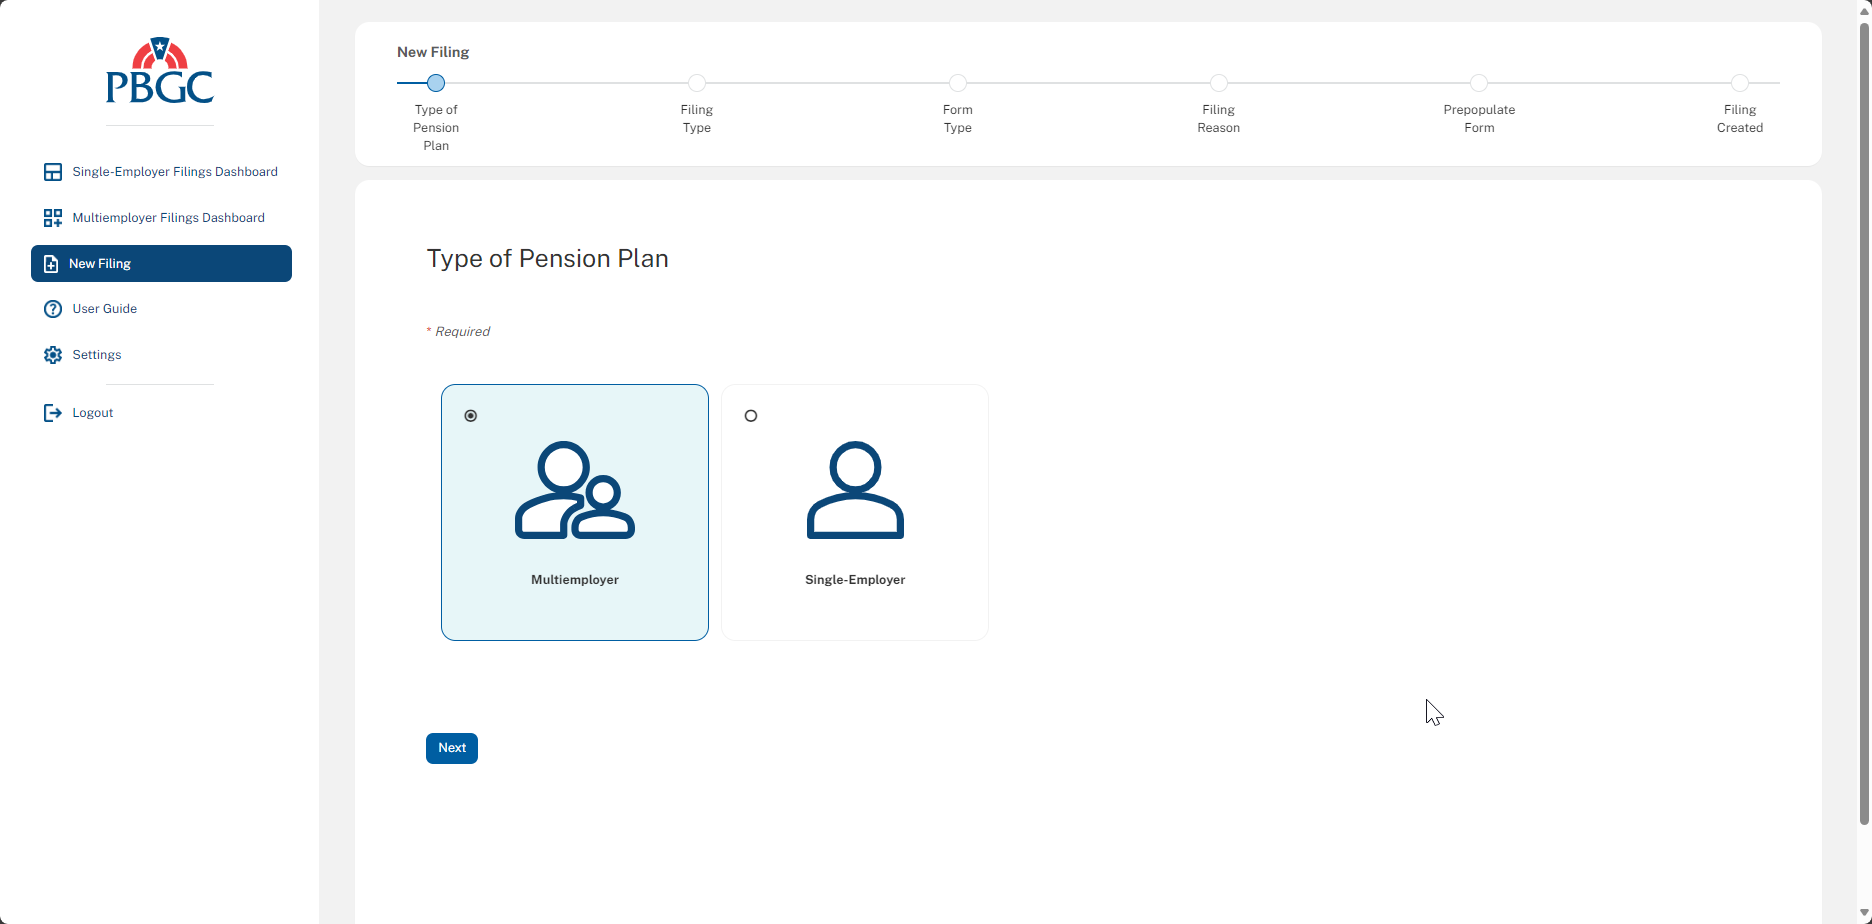This screenshot has width=1872, height=924.
Task: Click the Form Type step circle
Action: pyautogui.click(x=958, y=83)
